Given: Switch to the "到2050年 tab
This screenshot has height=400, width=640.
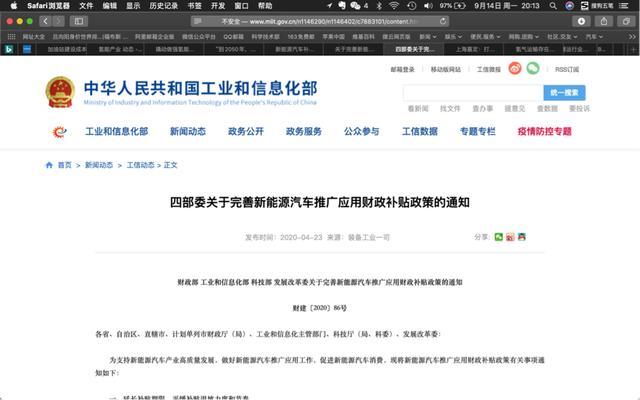Looking at the screenshot, I should point(235,49).
